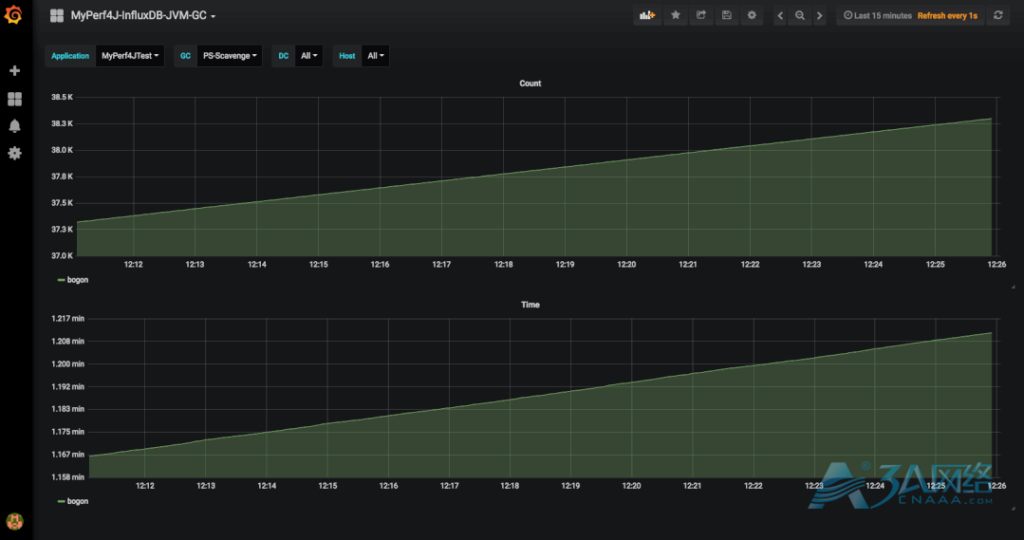
Task: Click the 1.217 min axis label
Action: 68,318
